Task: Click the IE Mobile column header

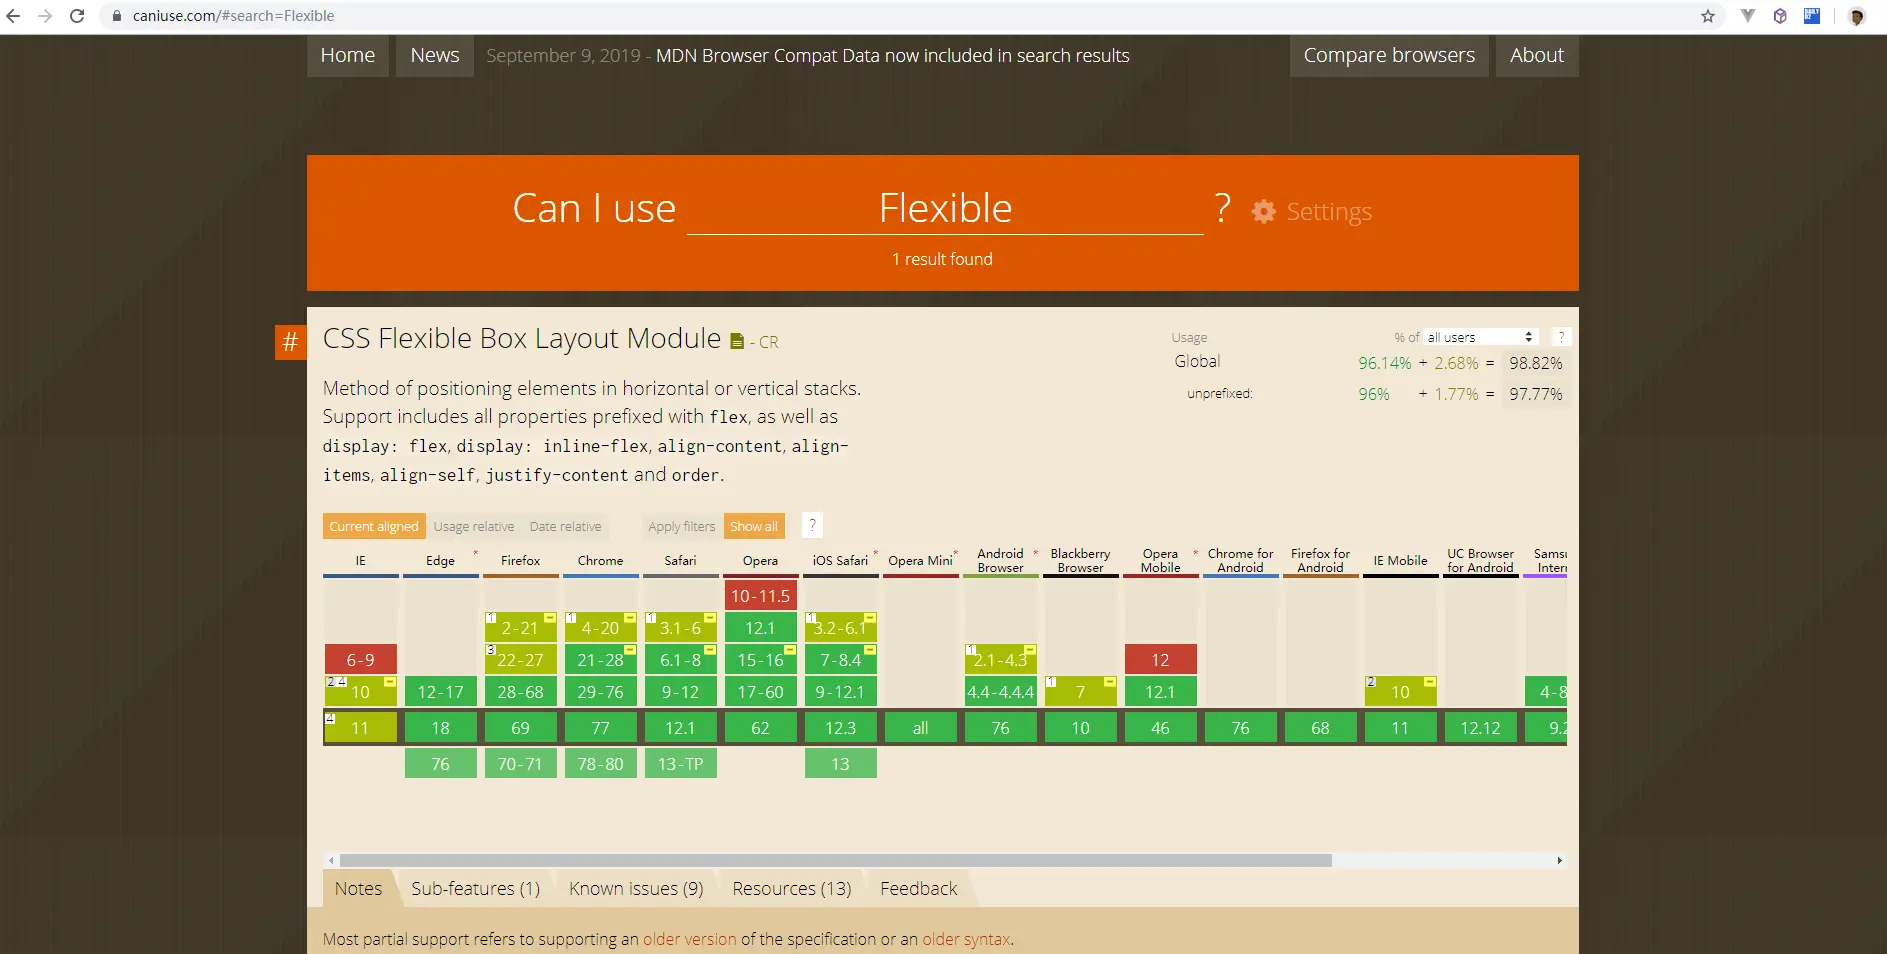Action: [x=1401, y=561]
